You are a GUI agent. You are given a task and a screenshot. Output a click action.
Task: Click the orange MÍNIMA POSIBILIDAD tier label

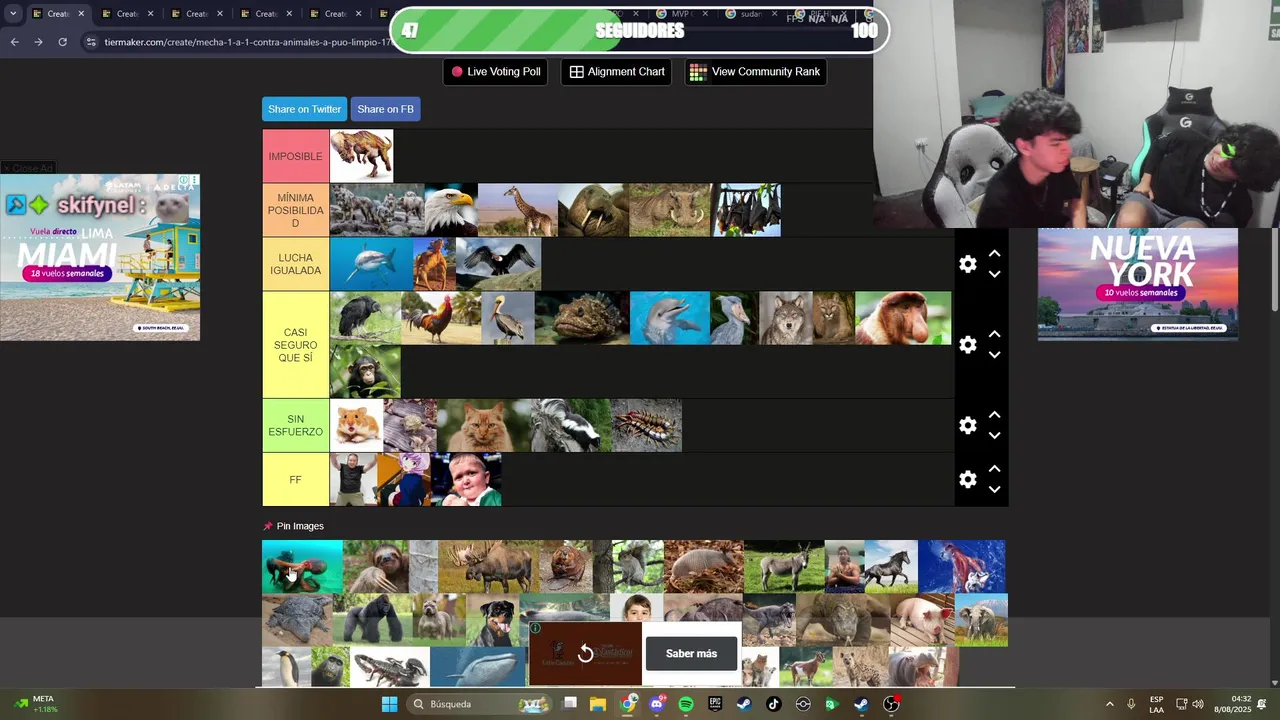click(295, 210)
